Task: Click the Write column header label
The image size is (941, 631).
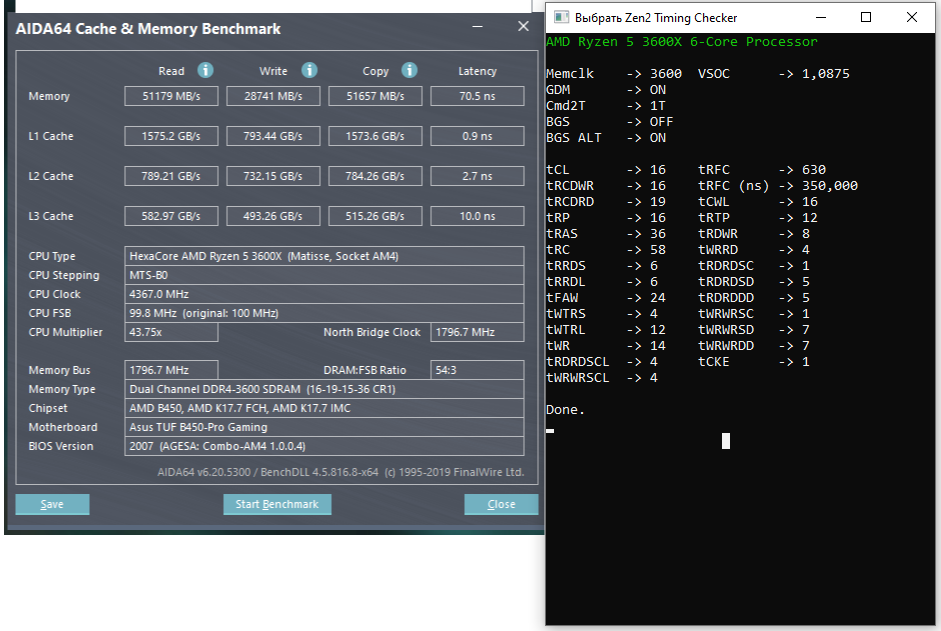Action: [273, 71]
